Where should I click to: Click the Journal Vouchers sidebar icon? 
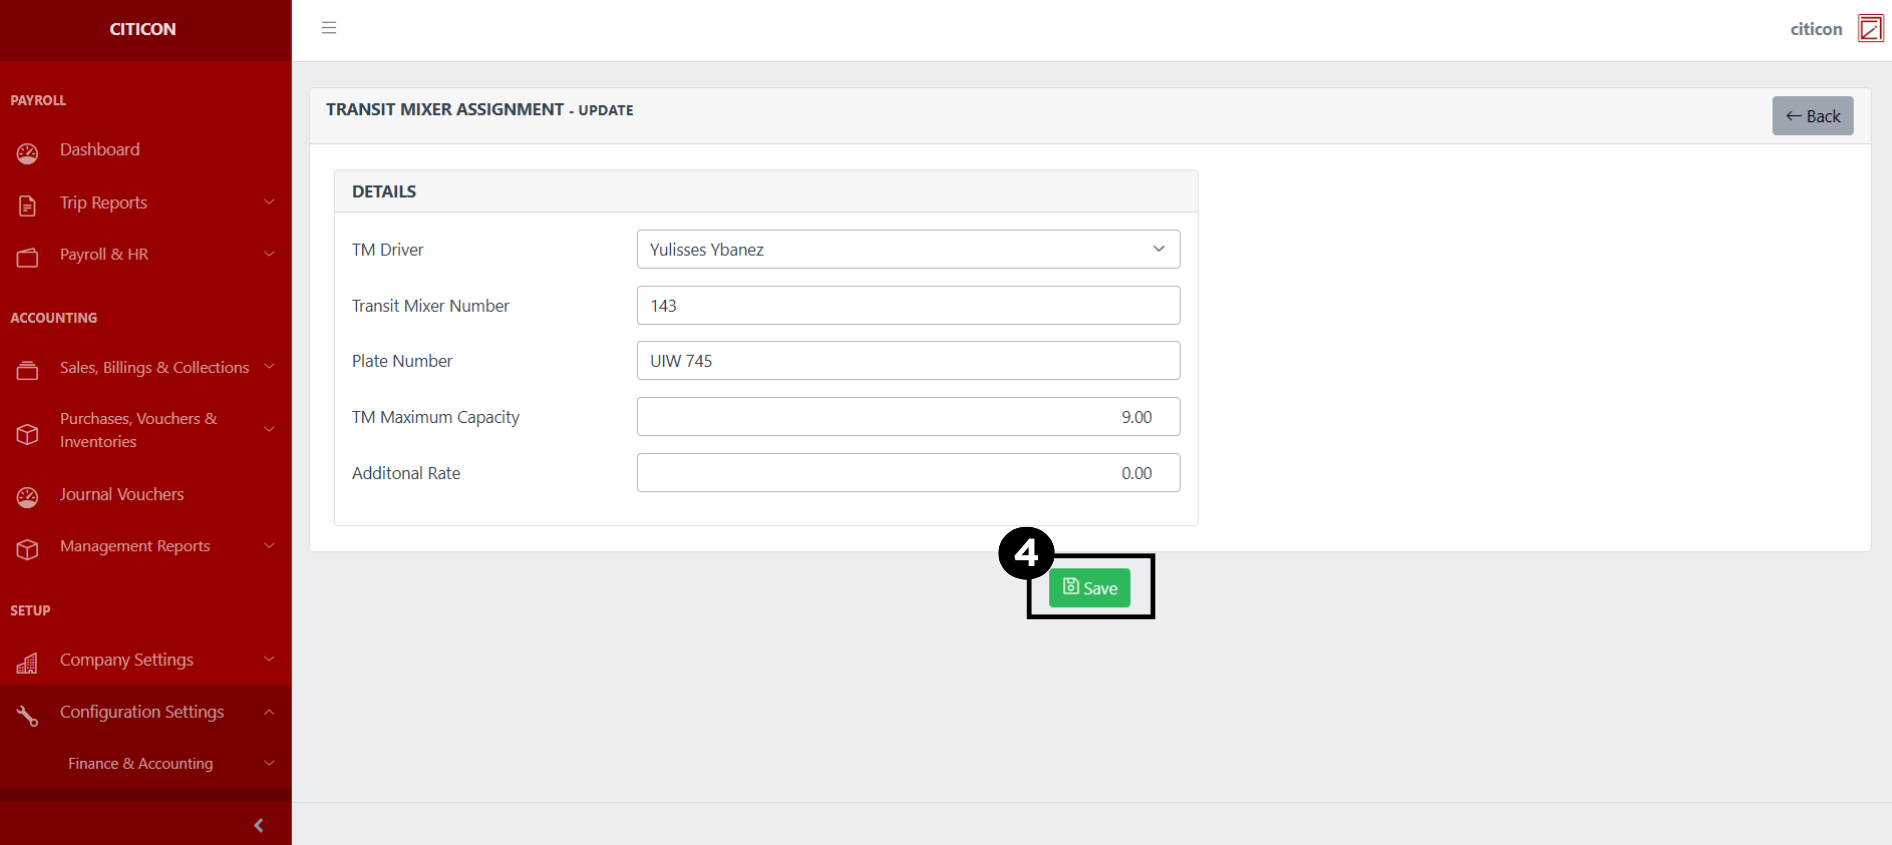27,497
